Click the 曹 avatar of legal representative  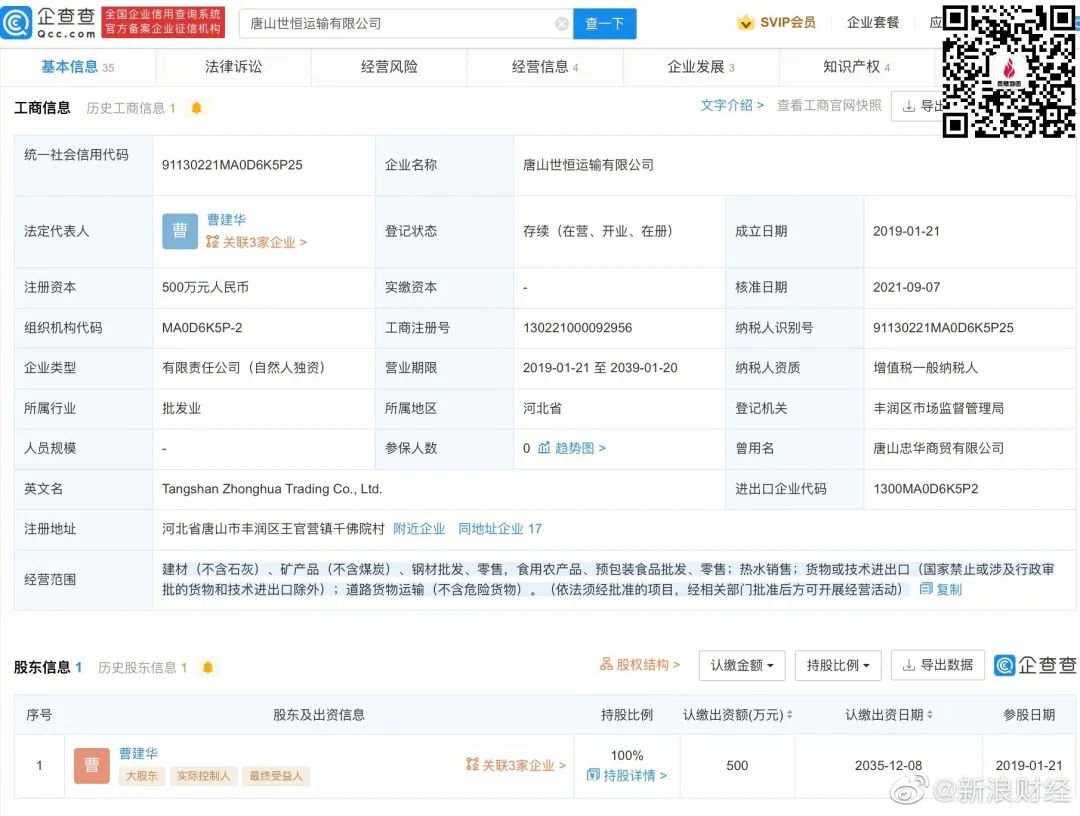180,231
